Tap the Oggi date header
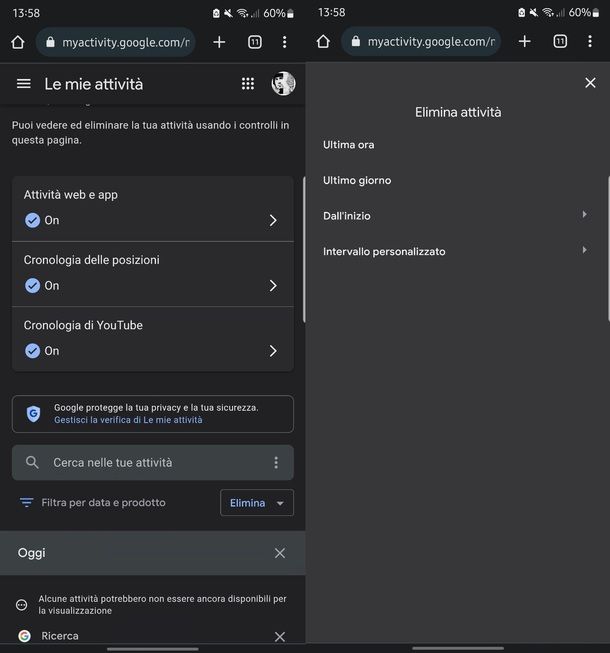 pyautogui.click(x=32, y=553)
